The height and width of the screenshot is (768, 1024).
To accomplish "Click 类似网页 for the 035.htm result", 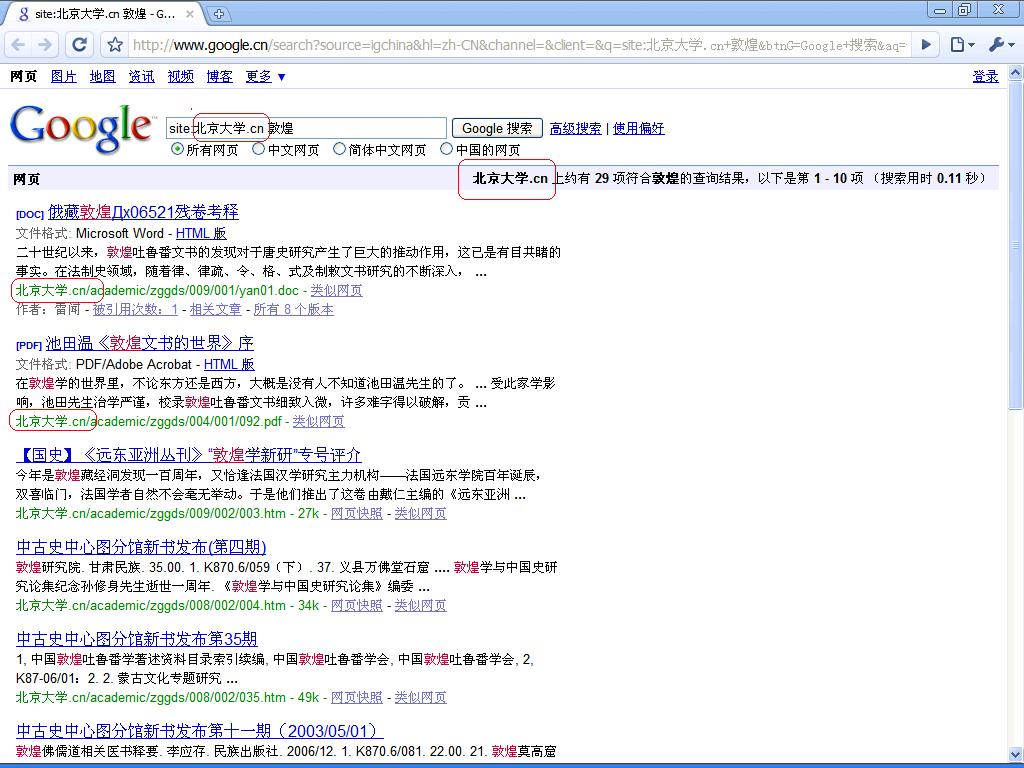I will (421, 697).
